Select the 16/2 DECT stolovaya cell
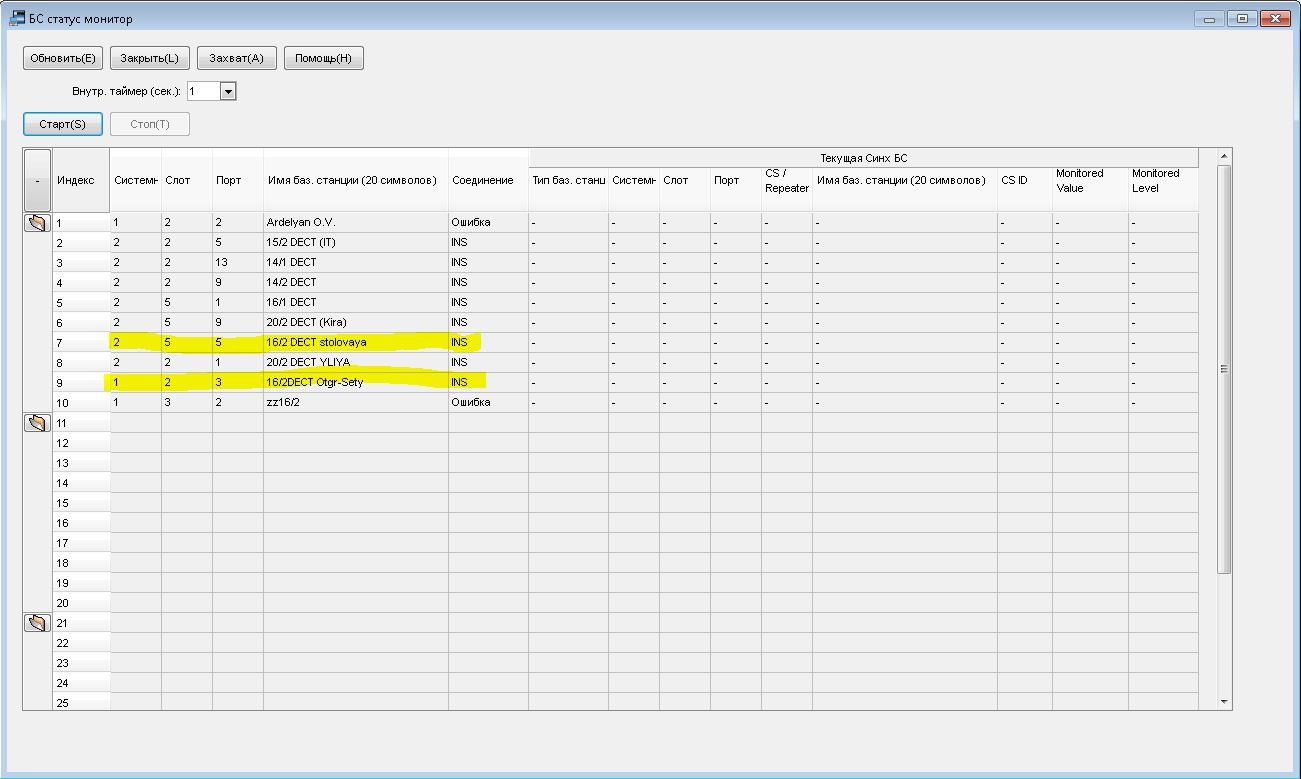1301x779 pixels. pyautogui.click(x=356, y=342)
